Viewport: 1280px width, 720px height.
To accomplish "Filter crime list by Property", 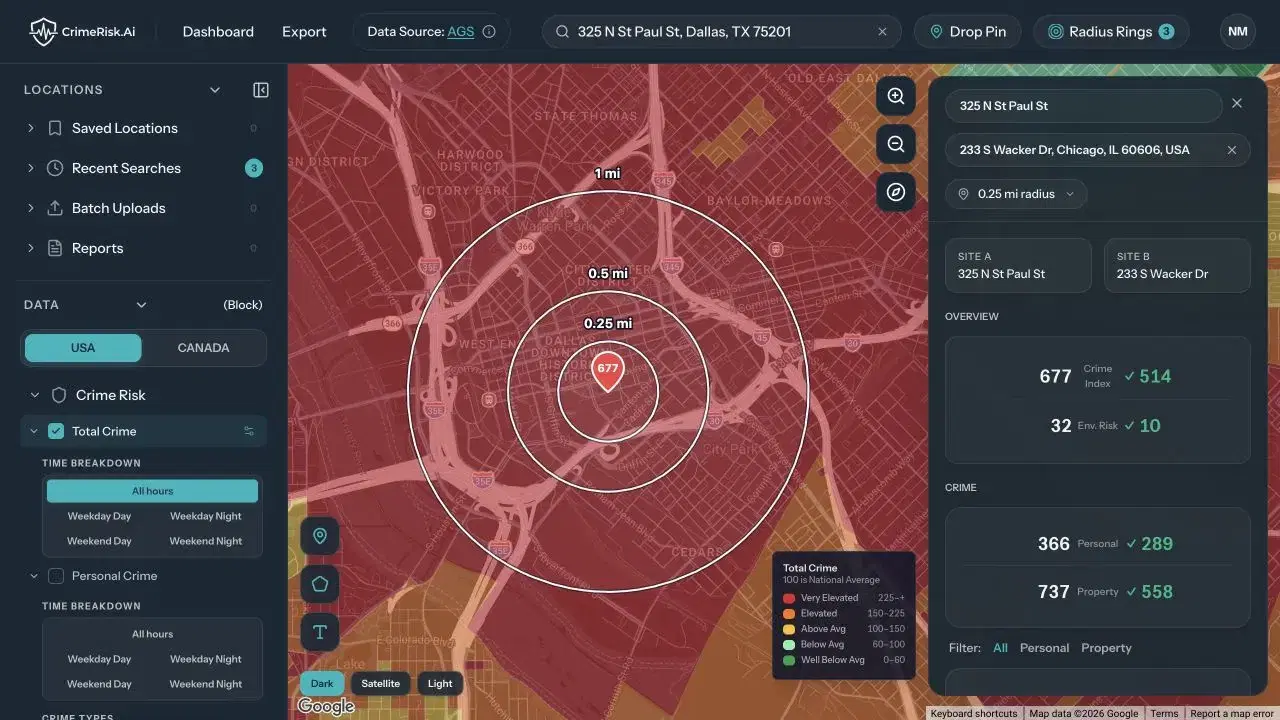I will click(x=1106, y=648).
